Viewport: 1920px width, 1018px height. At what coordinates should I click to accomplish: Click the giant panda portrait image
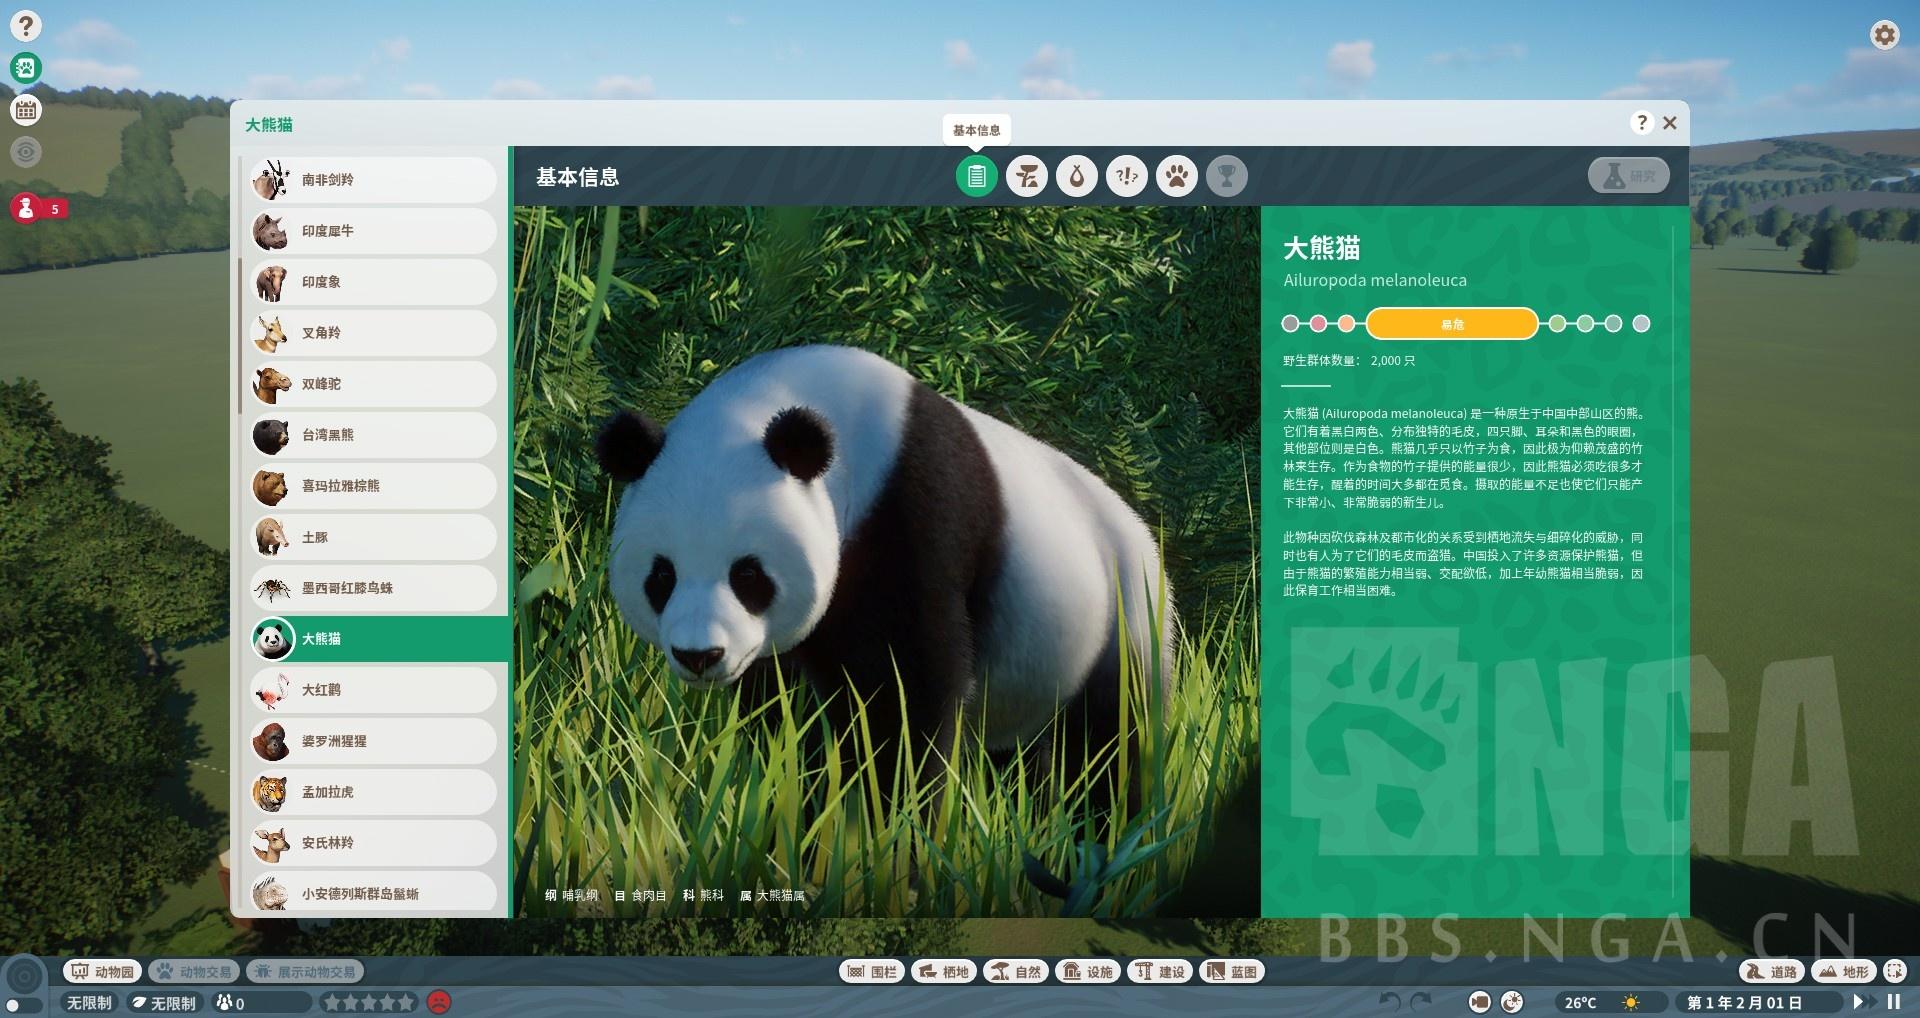887,561
